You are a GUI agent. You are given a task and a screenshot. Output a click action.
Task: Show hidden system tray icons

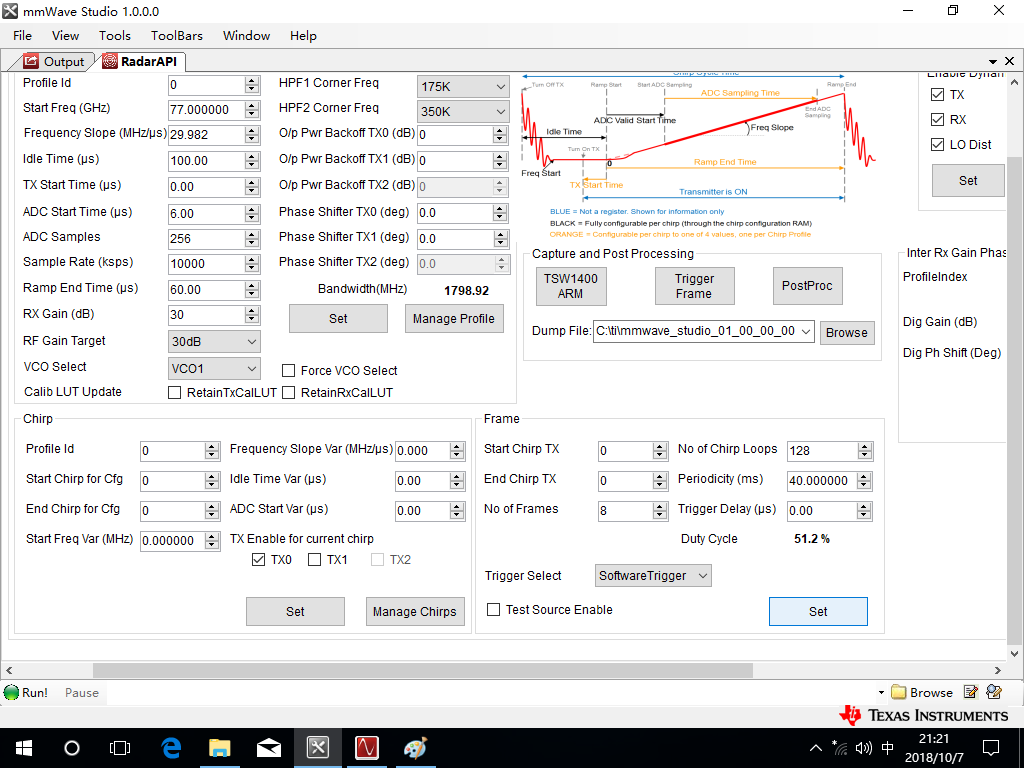coord(816,748)
